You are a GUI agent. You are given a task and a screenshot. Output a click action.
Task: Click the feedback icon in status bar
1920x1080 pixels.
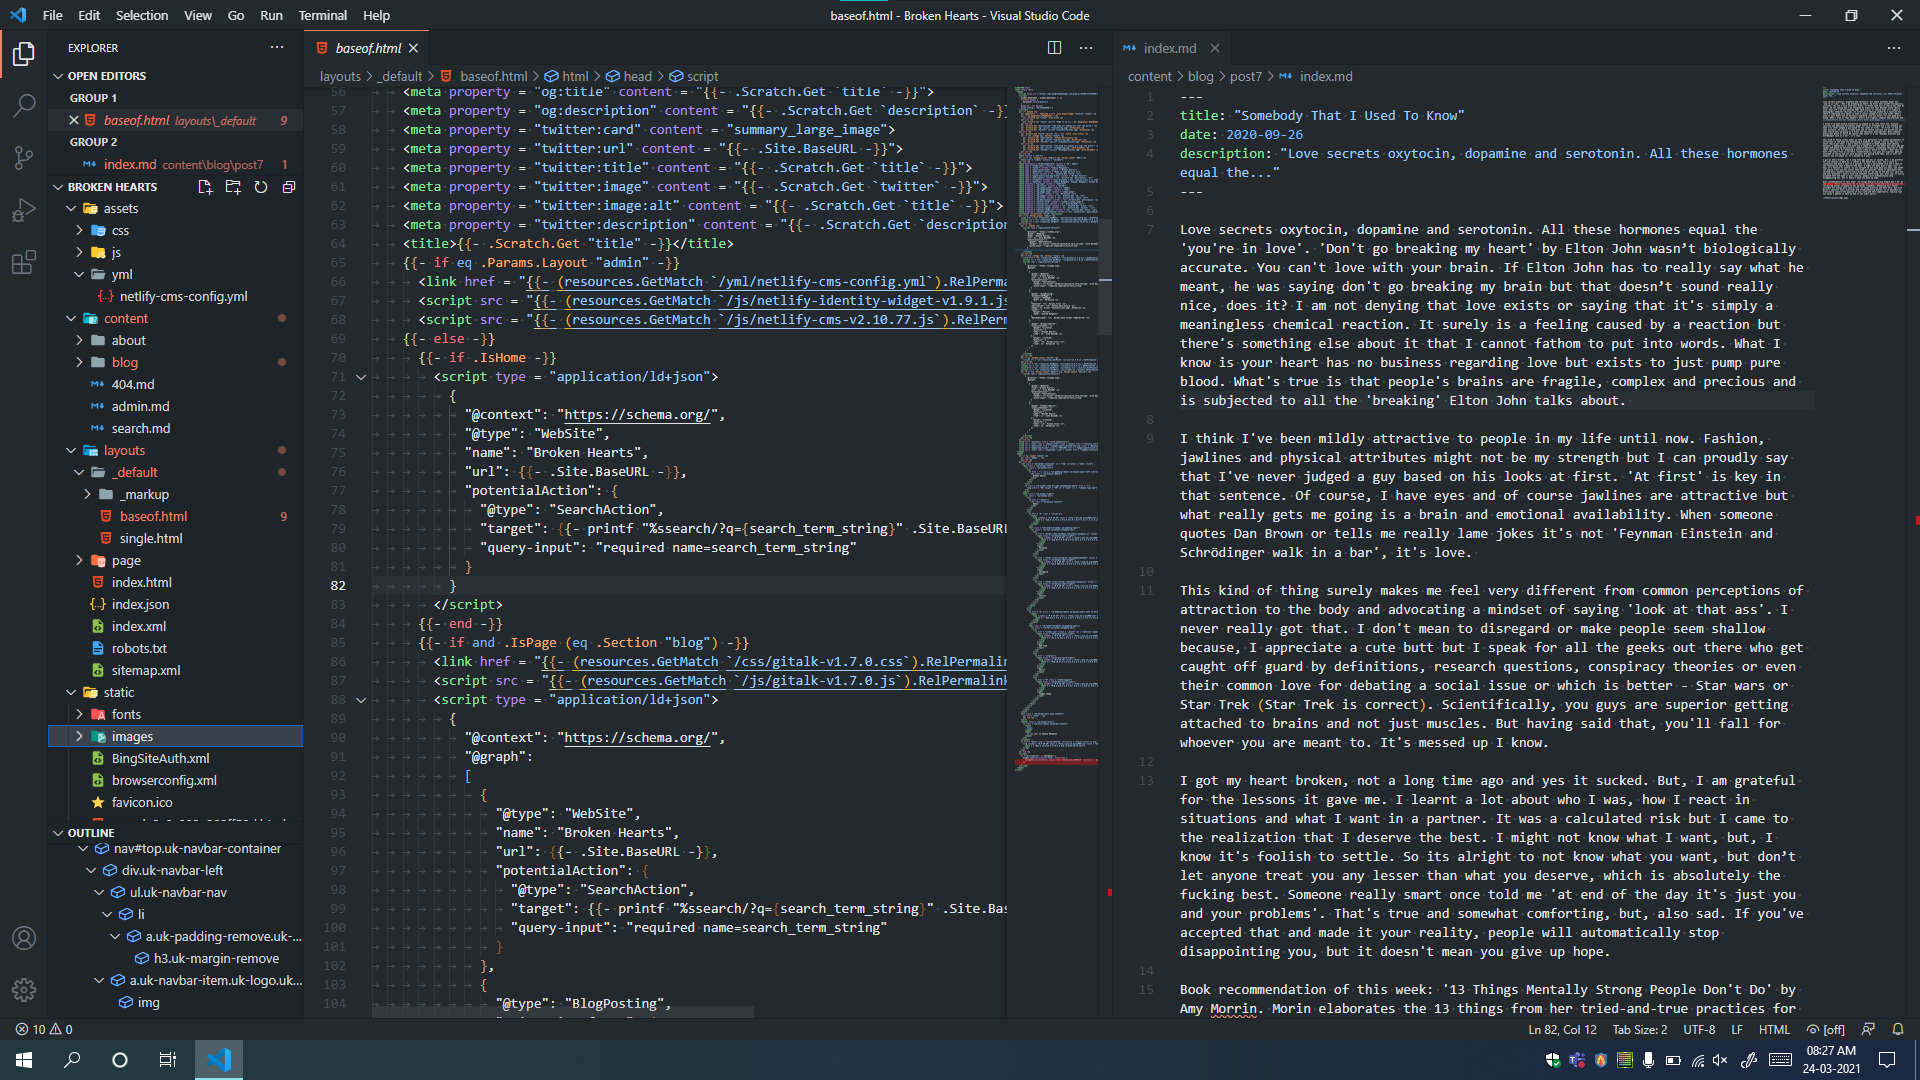[x=1868, y=1029]
